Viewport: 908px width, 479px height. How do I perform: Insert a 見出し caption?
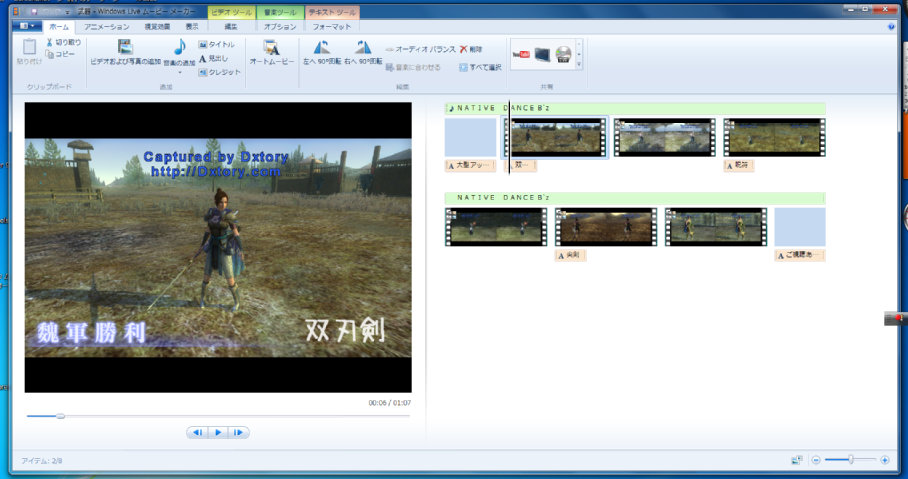[x=213, y=58]
